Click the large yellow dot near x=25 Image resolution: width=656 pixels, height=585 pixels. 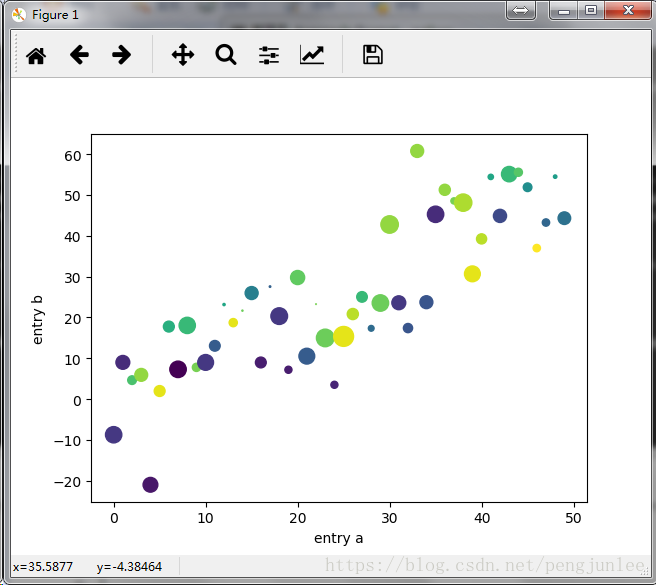343,336
